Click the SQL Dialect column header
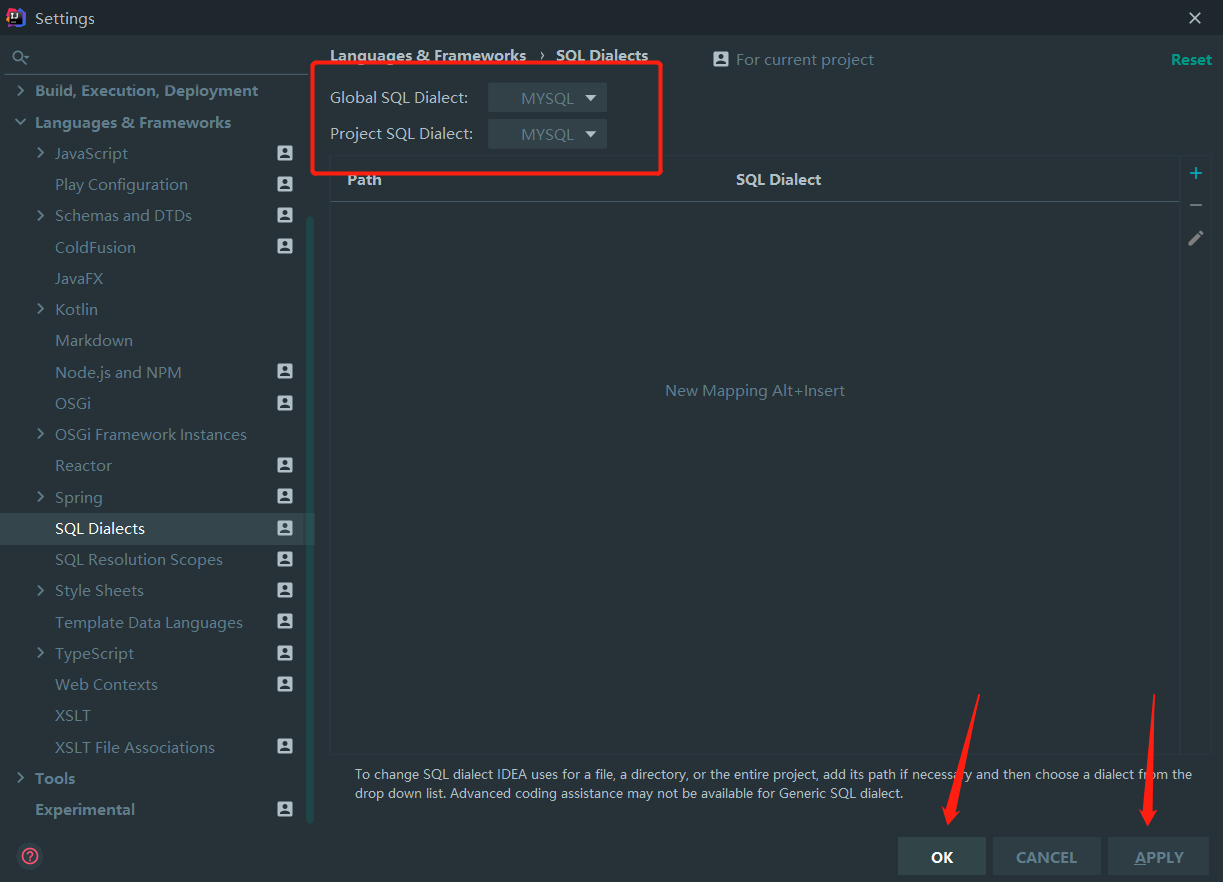This screenshot has width=1223, height=882. [x=778, y=180]
